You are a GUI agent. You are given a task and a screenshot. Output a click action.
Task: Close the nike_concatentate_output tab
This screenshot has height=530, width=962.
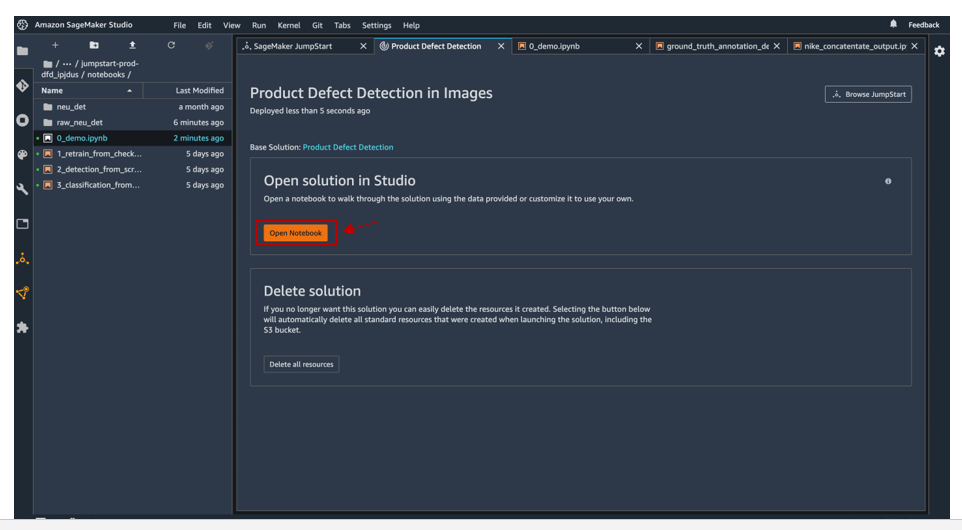[915, 46]
